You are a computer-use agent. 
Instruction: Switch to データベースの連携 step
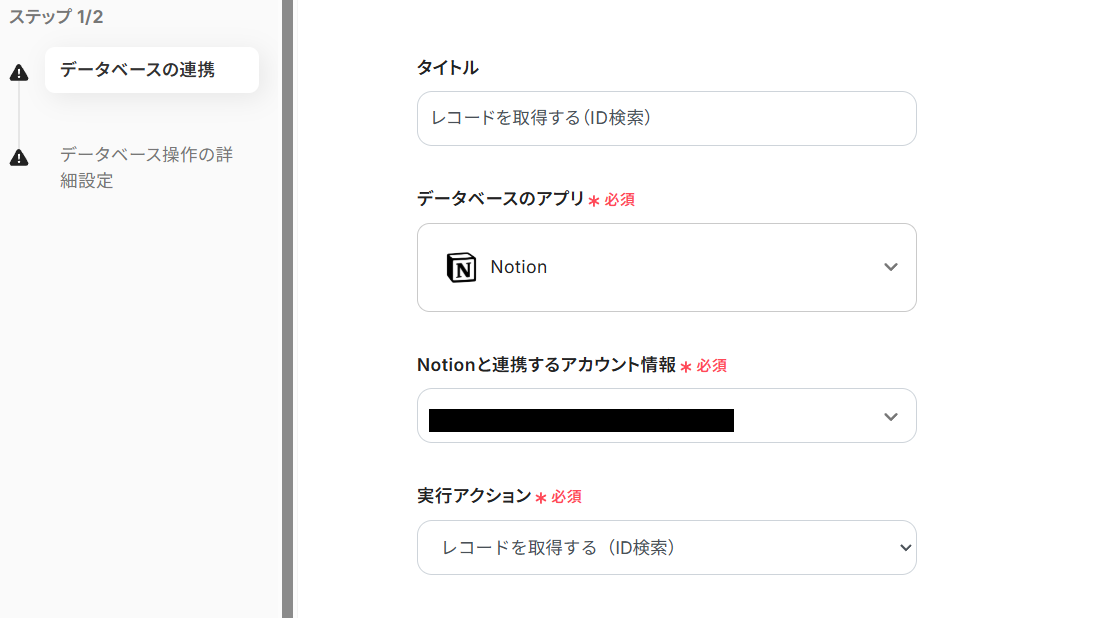click(151, 70)
